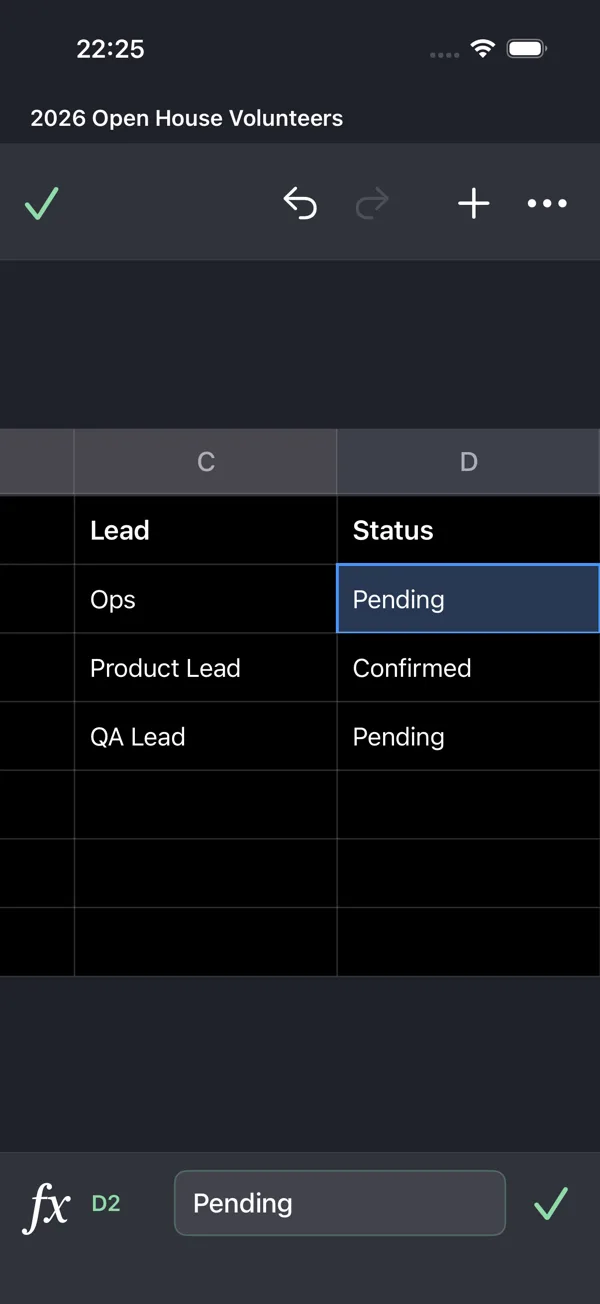Undo the last action

[x=300, y=204]
